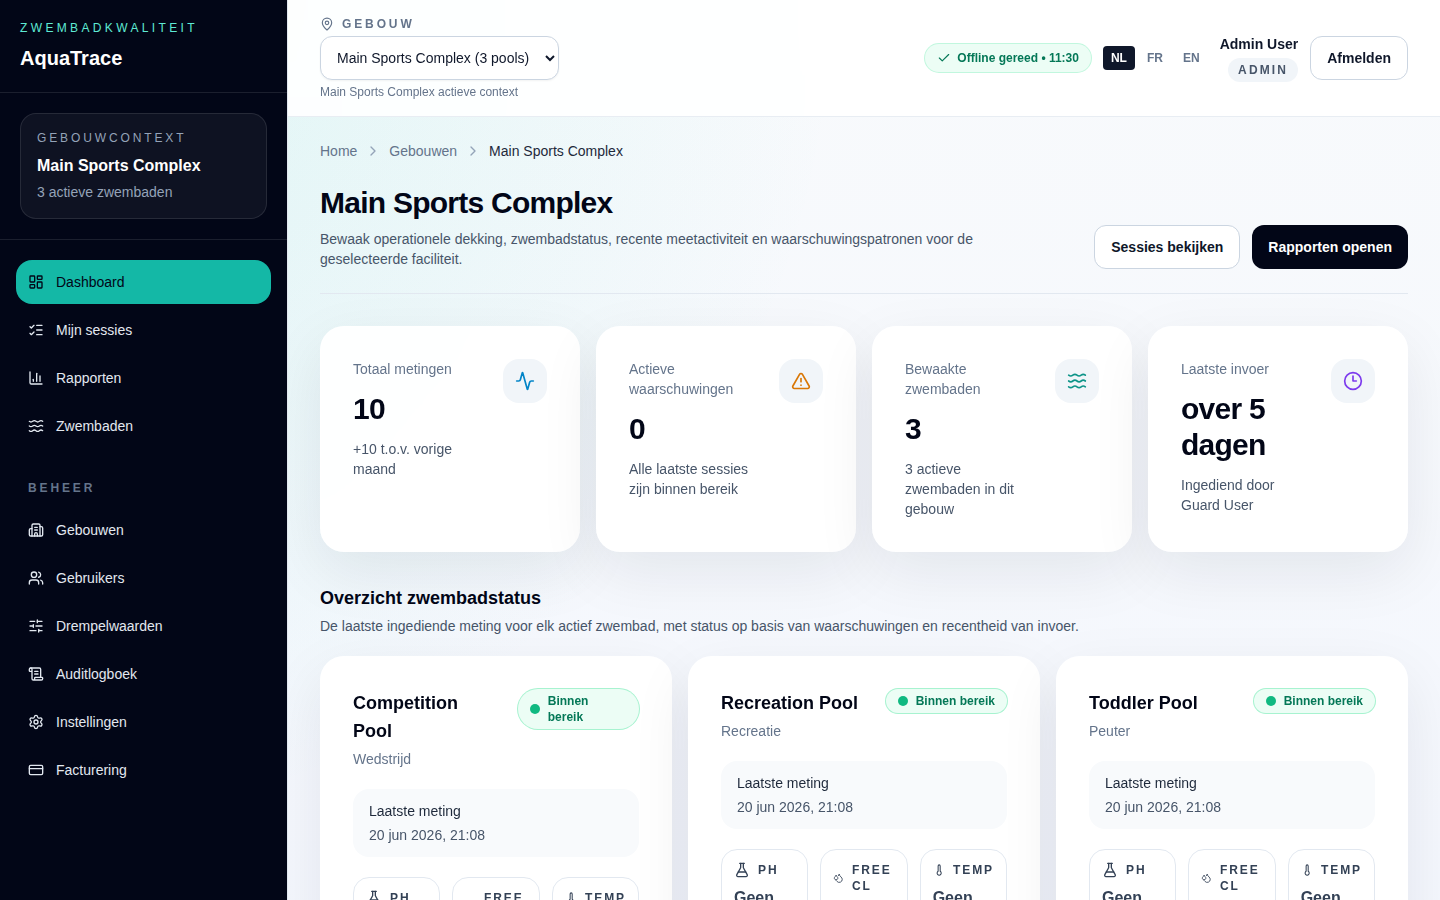Click the checkmark icon in Offline gereed badge

(x=944, y=58)
